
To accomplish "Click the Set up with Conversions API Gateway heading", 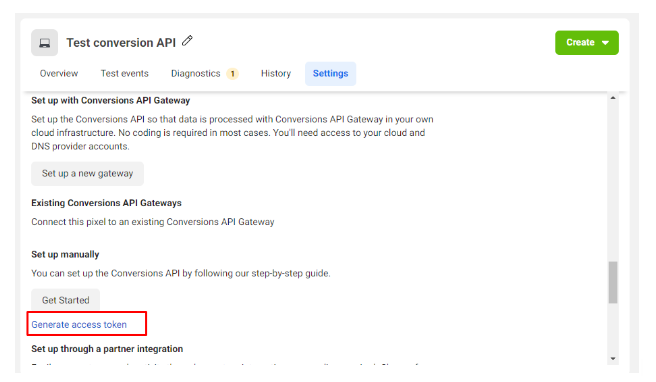I will pos(110,100).
